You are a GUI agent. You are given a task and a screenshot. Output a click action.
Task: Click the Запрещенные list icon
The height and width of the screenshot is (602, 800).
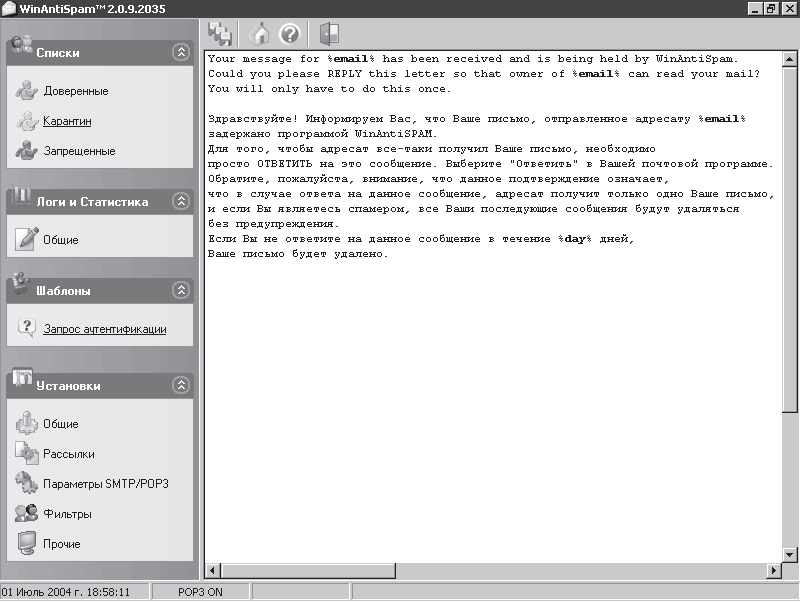coord(26,150)
